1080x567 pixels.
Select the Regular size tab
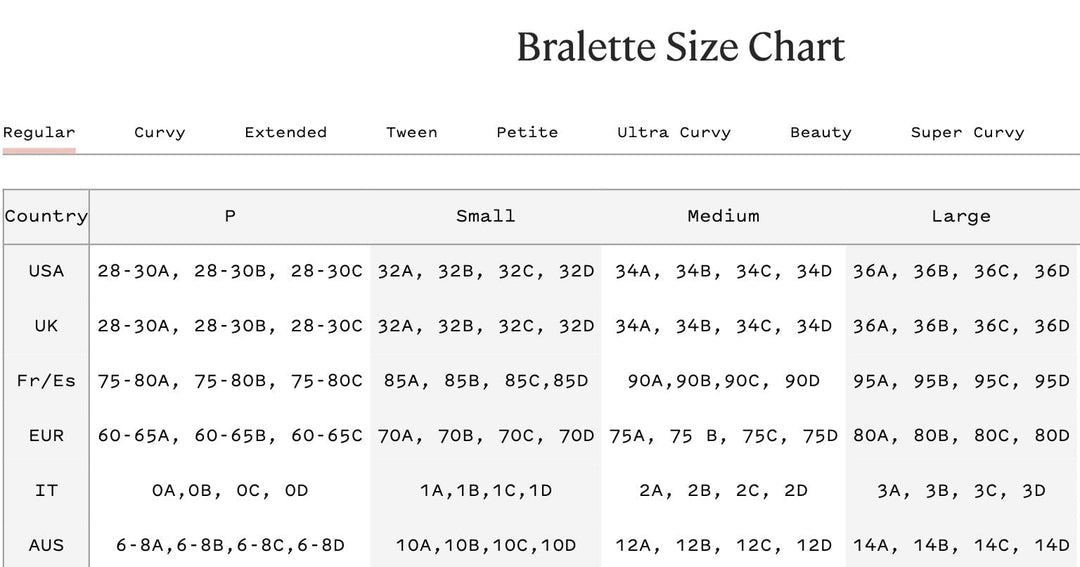pyautogui.click(x=39, y=132)
